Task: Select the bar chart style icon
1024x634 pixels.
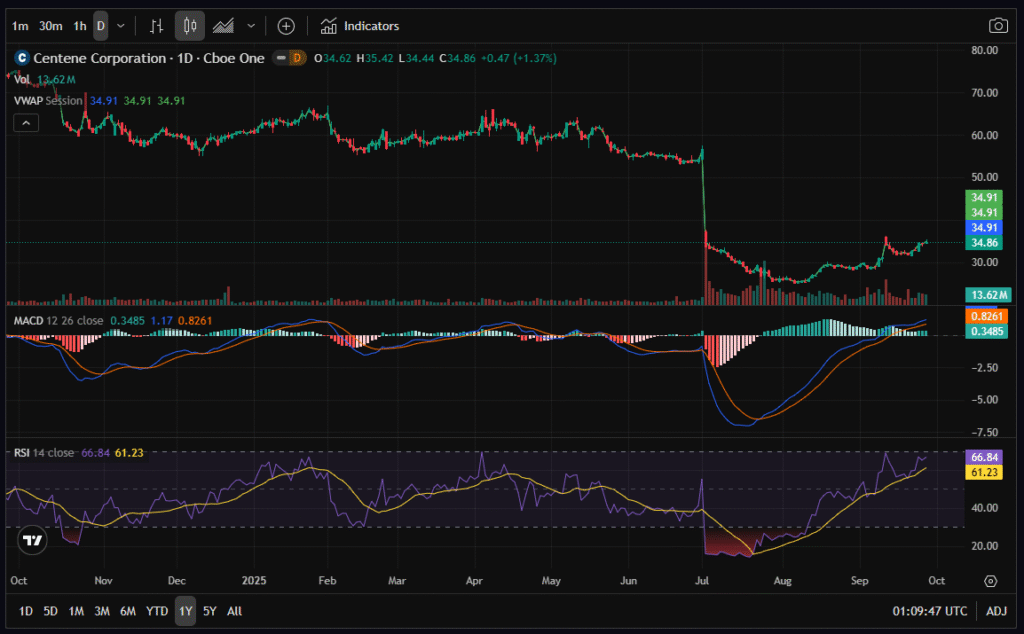Action: click(155, 26)
